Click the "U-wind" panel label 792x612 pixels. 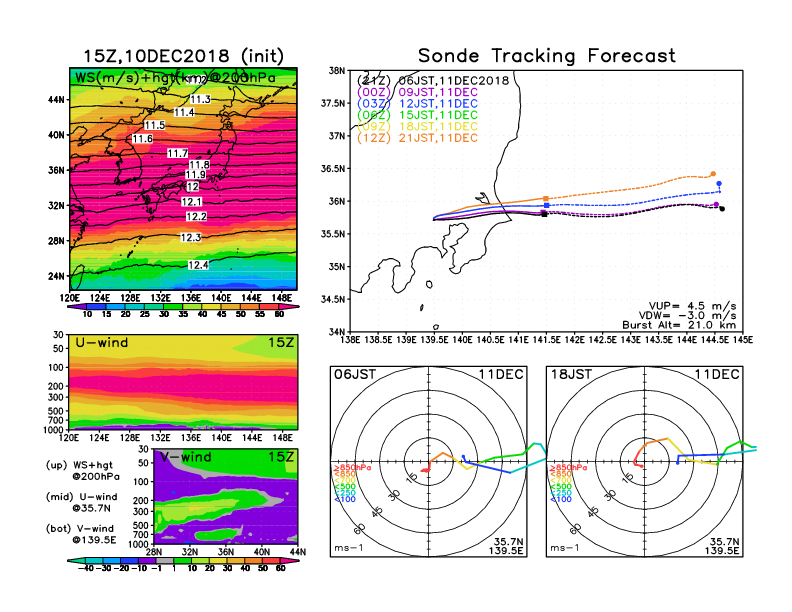pos(102,342)
